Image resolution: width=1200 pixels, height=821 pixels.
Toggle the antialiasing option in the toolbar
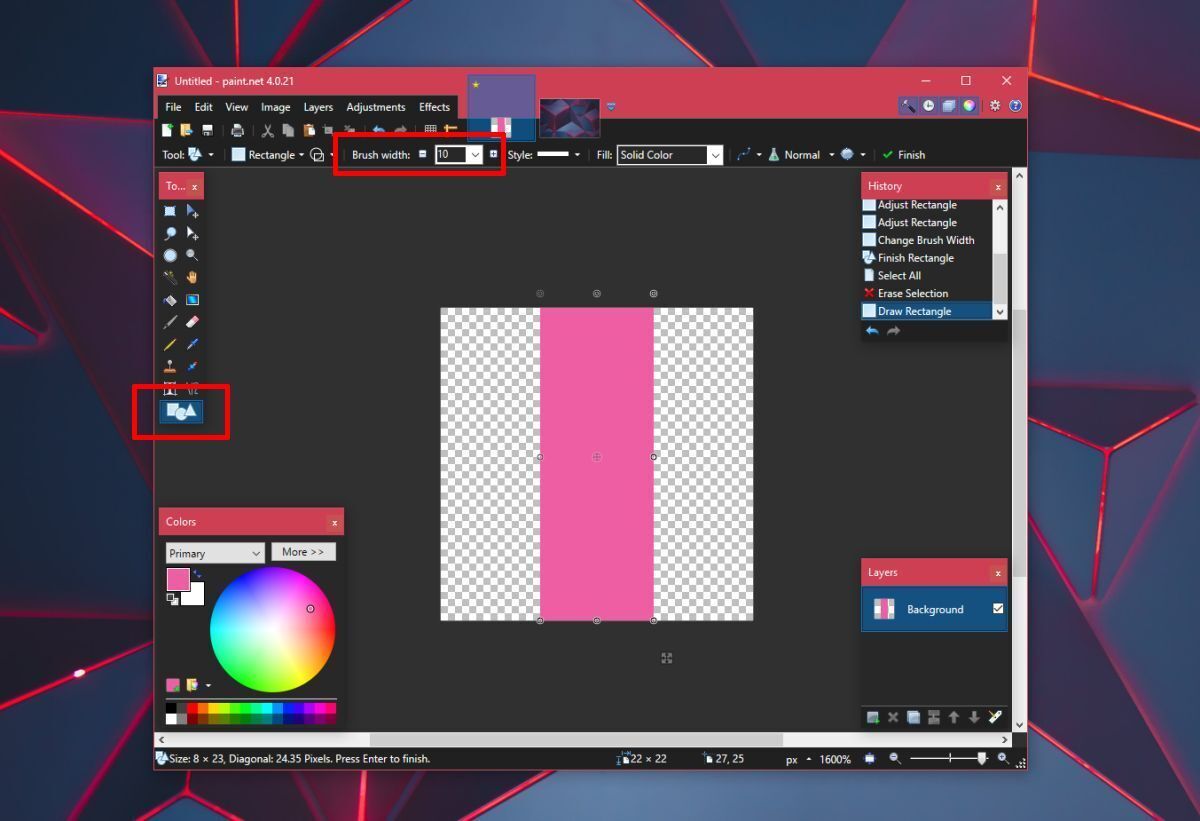click(849, 154)
